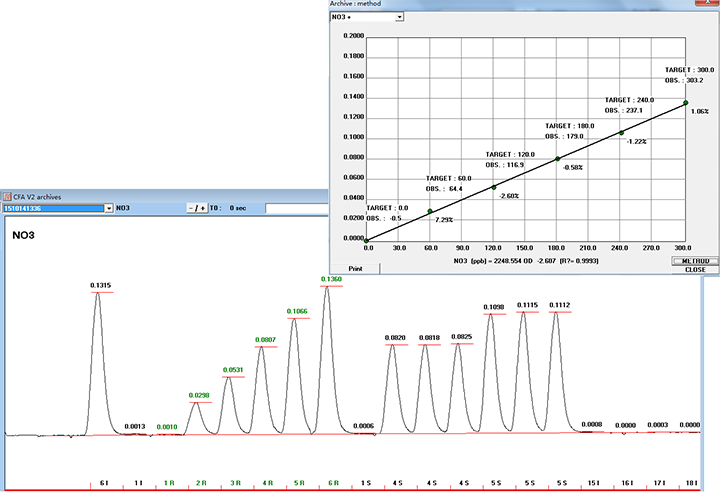Screen dimensions: 720x492
Task: Click the CLOSE button in method window
Action: pos(695,269)
